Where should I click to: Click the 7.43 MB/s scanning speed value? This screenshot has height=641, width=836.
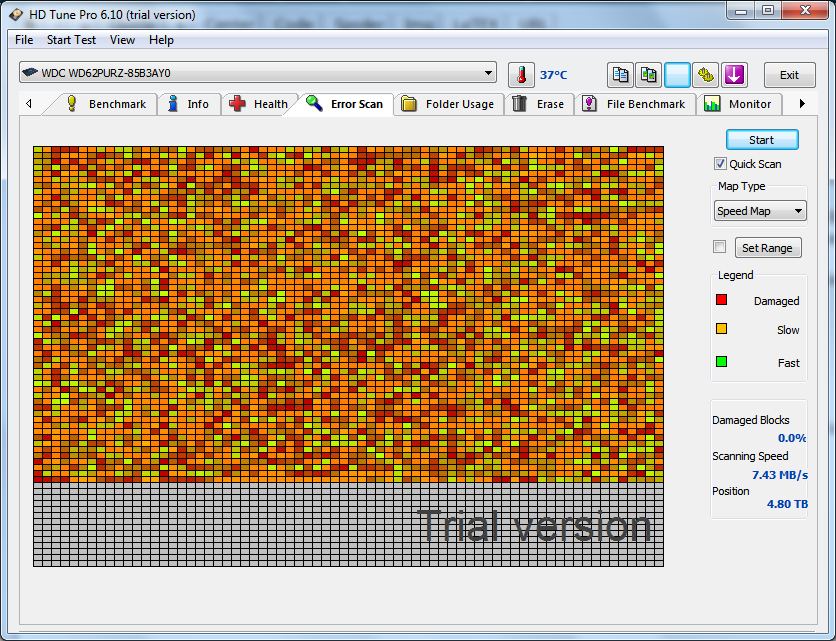click(779, 475)
